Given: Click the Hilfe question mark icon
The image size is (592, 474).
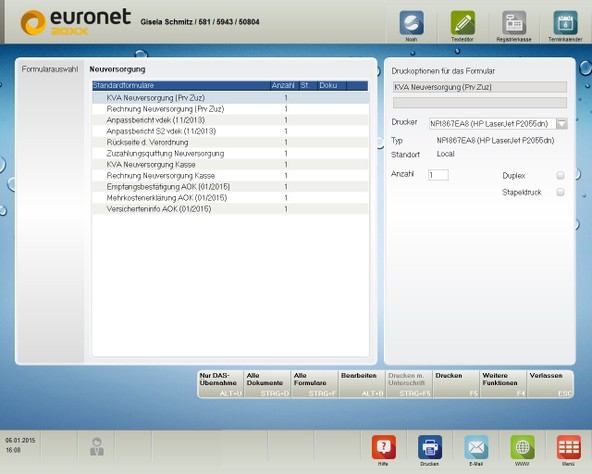Looking at the screenshot, I should (384, 447).
